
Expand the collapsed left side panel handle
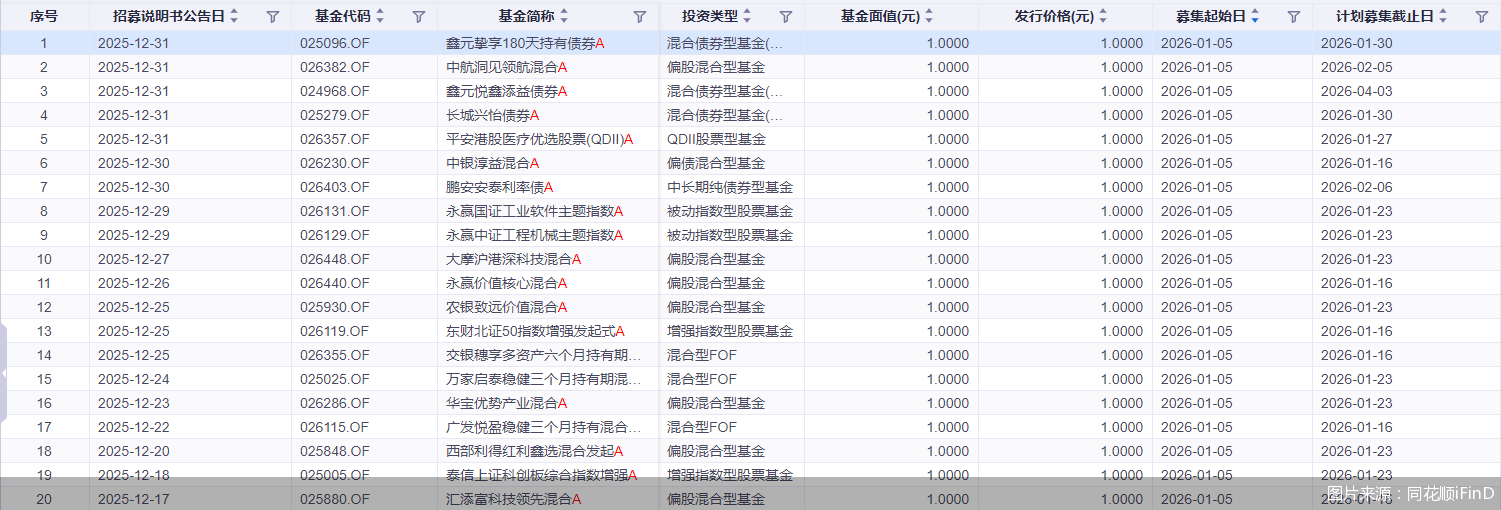(x=4, y=372)
